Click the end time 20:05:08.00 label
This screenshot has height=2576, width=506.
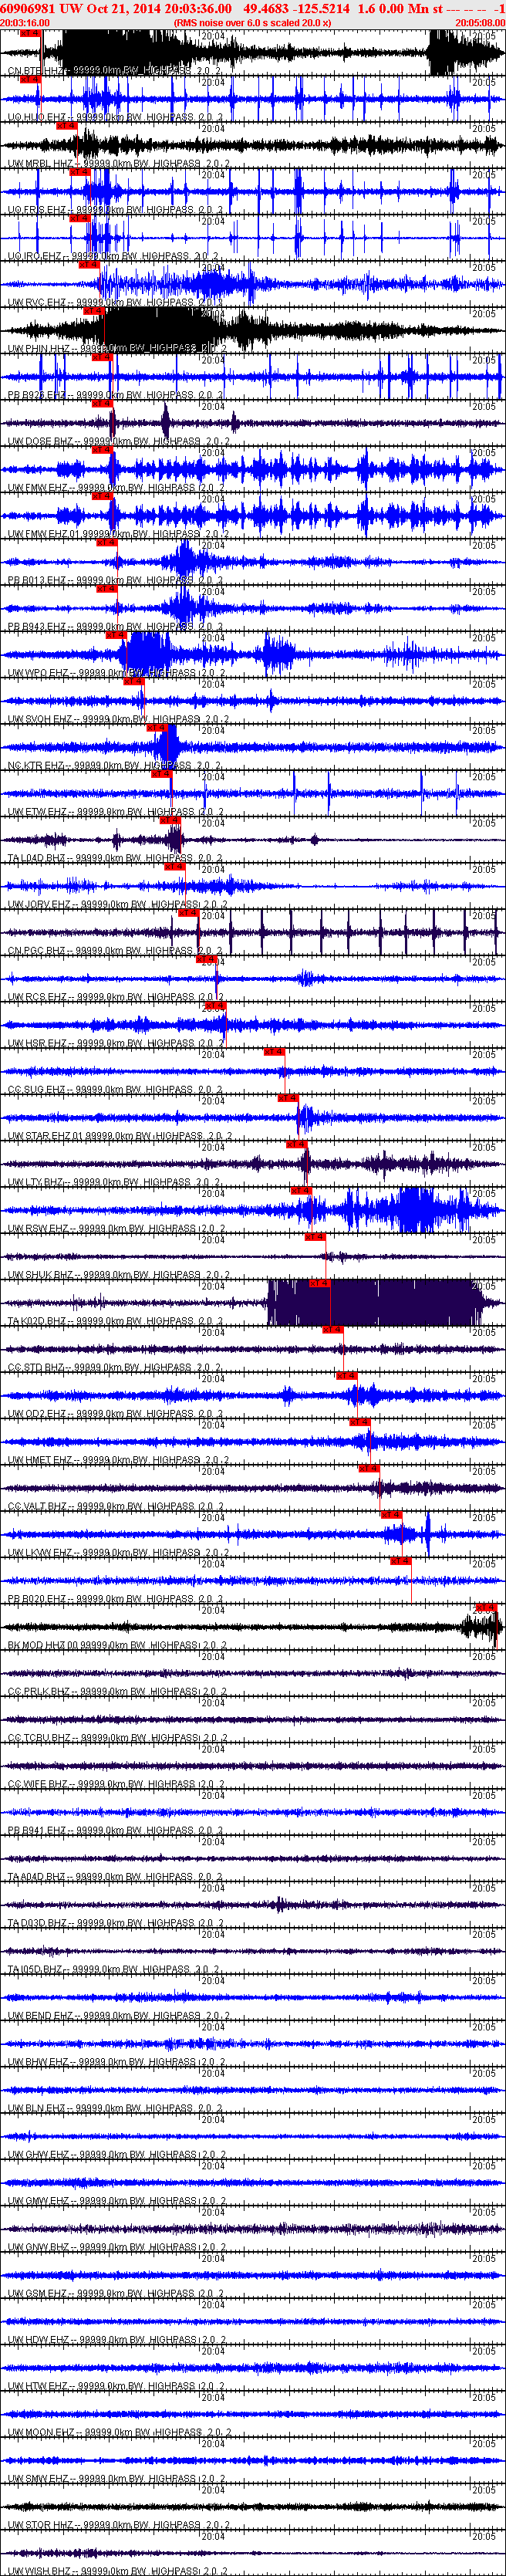coord(480,22)
